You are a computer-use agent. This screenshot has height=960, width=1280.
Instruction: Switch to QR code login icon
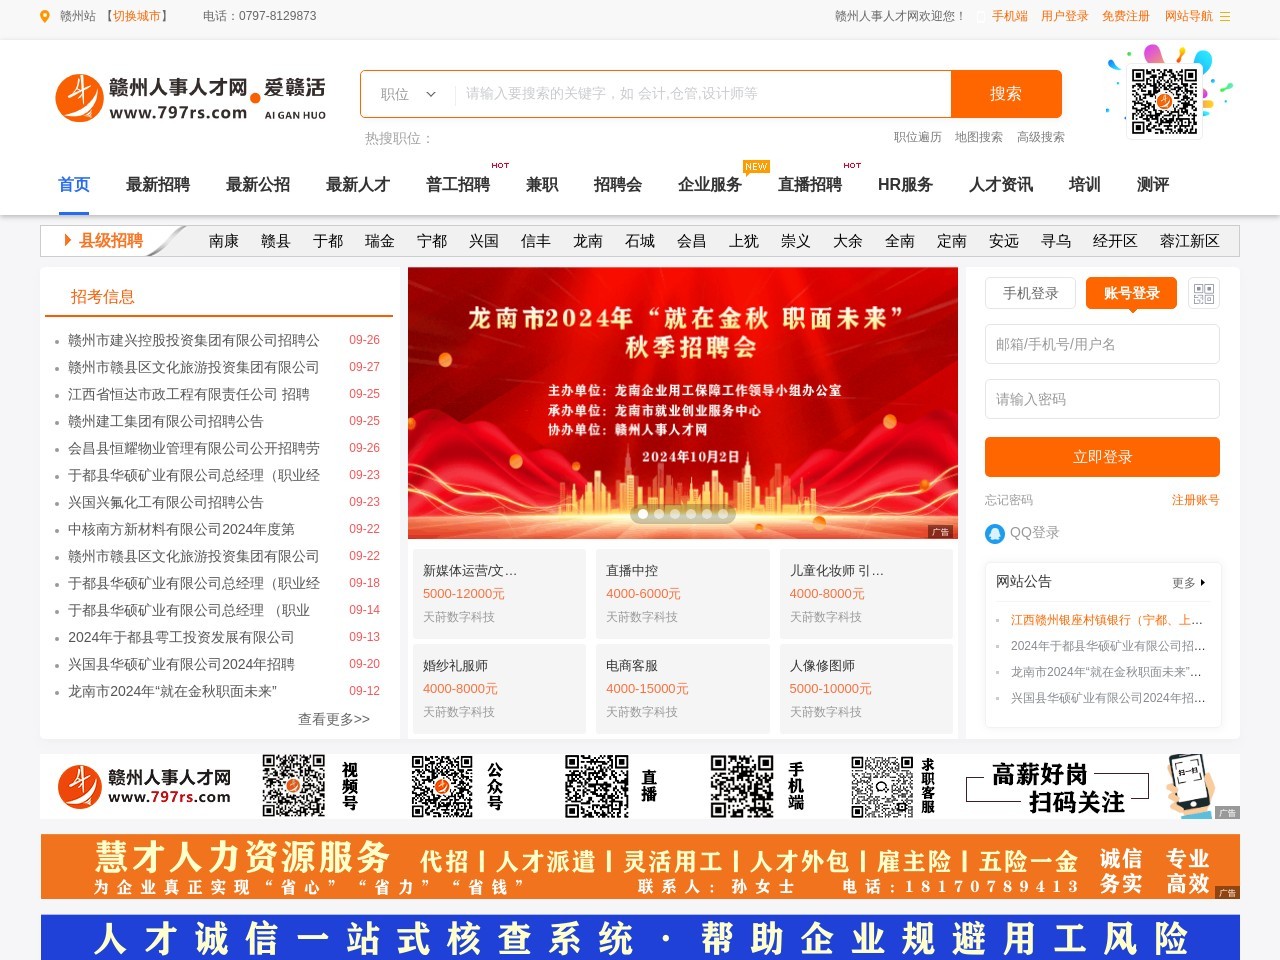(x=1204, y=293)
